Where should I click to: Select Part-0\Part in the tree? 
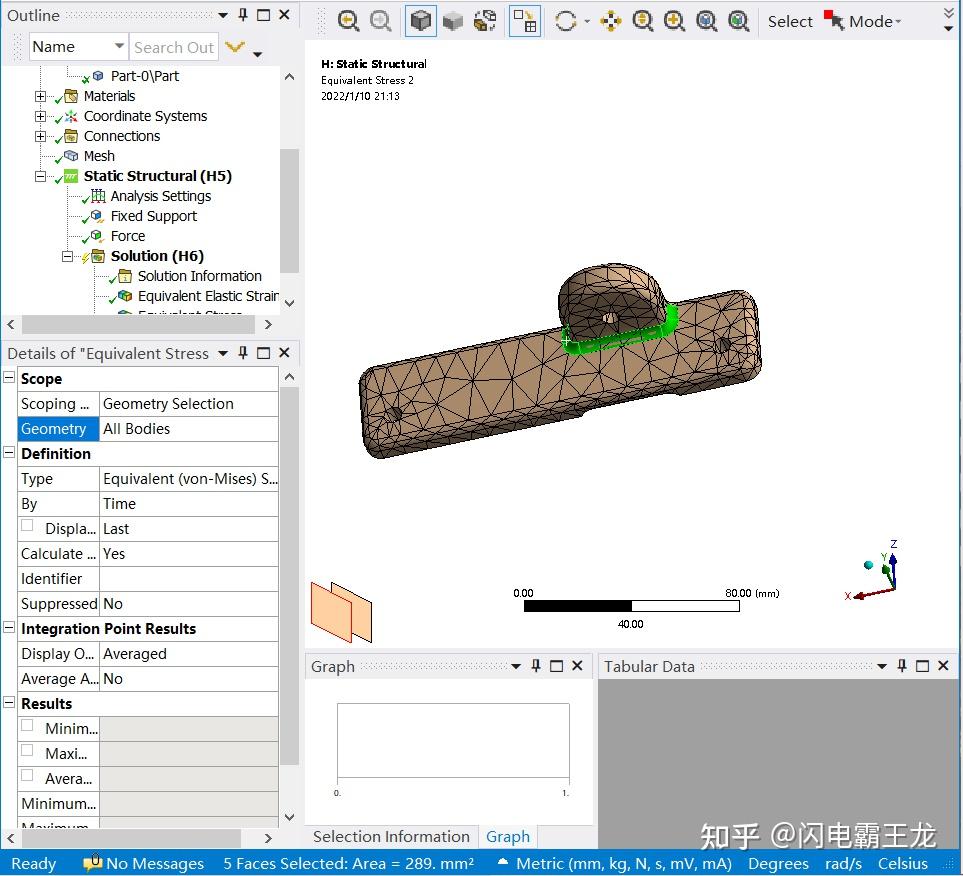point(144,76)
